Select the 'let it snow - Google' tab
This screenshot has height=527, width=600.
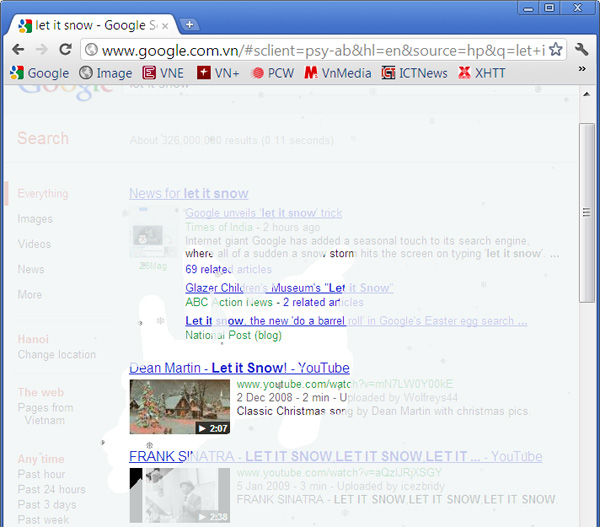pos(93,25)
